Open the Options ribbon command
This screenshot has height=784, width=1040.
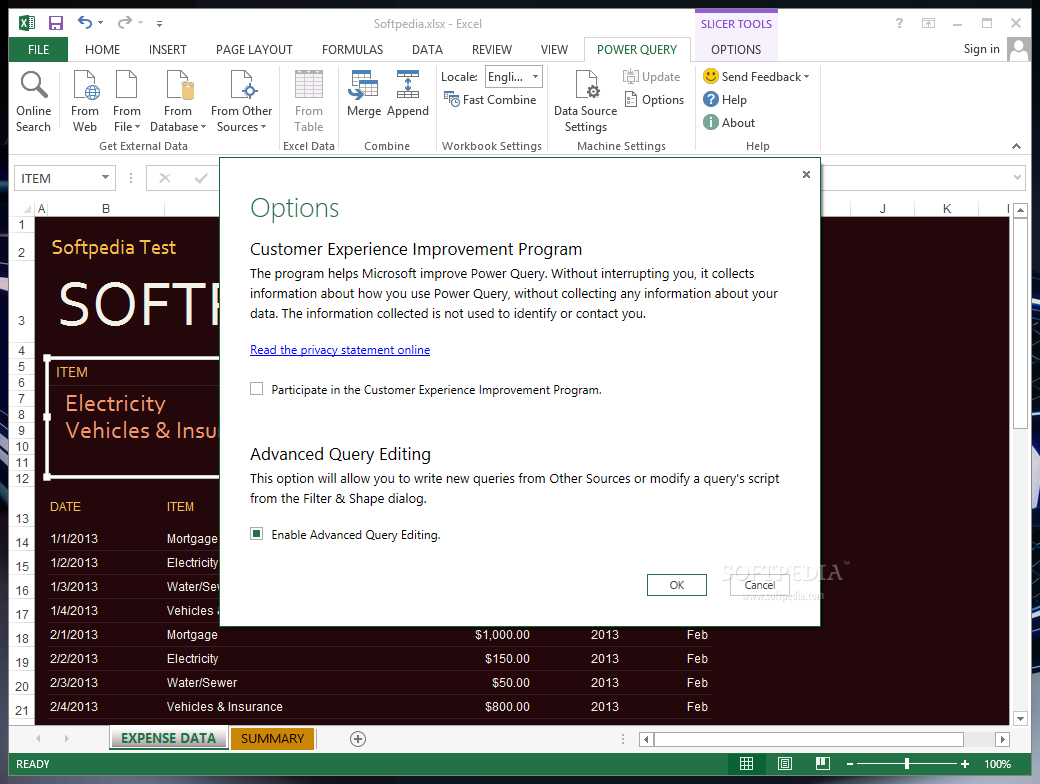coord(654,99)
